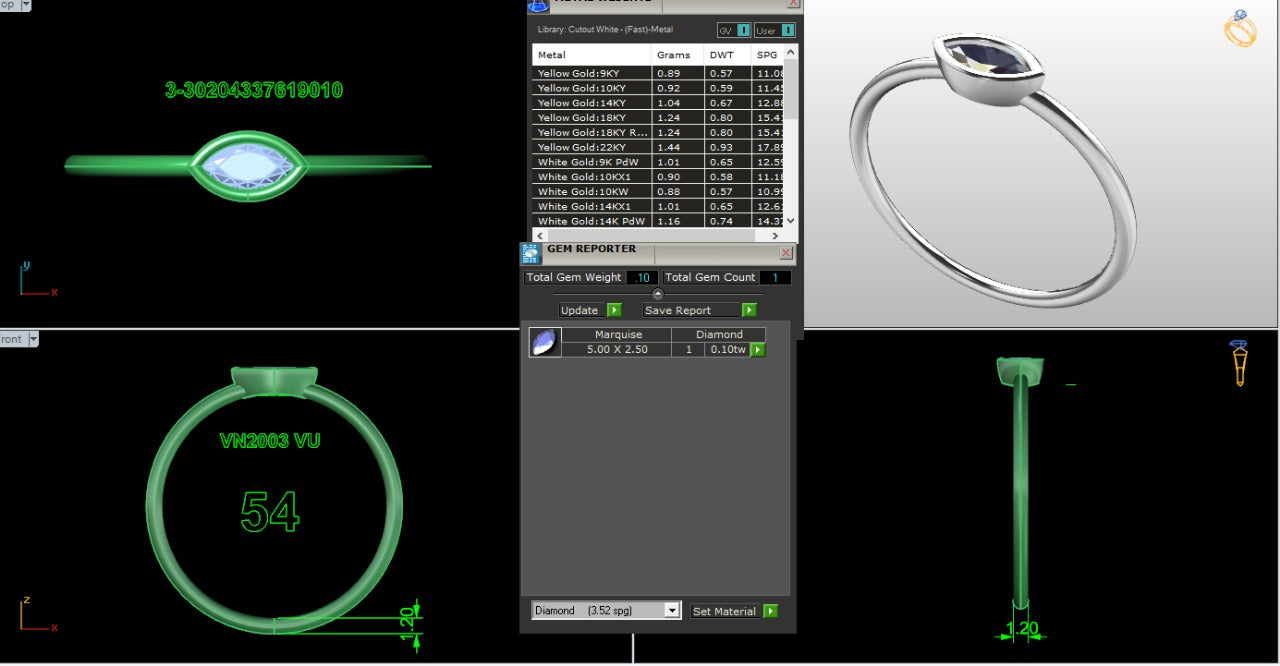This screenshot has width=1280, height=666.
Task: Click the 3-30204337619010 text in Top viewport
Action: (254, 90)
